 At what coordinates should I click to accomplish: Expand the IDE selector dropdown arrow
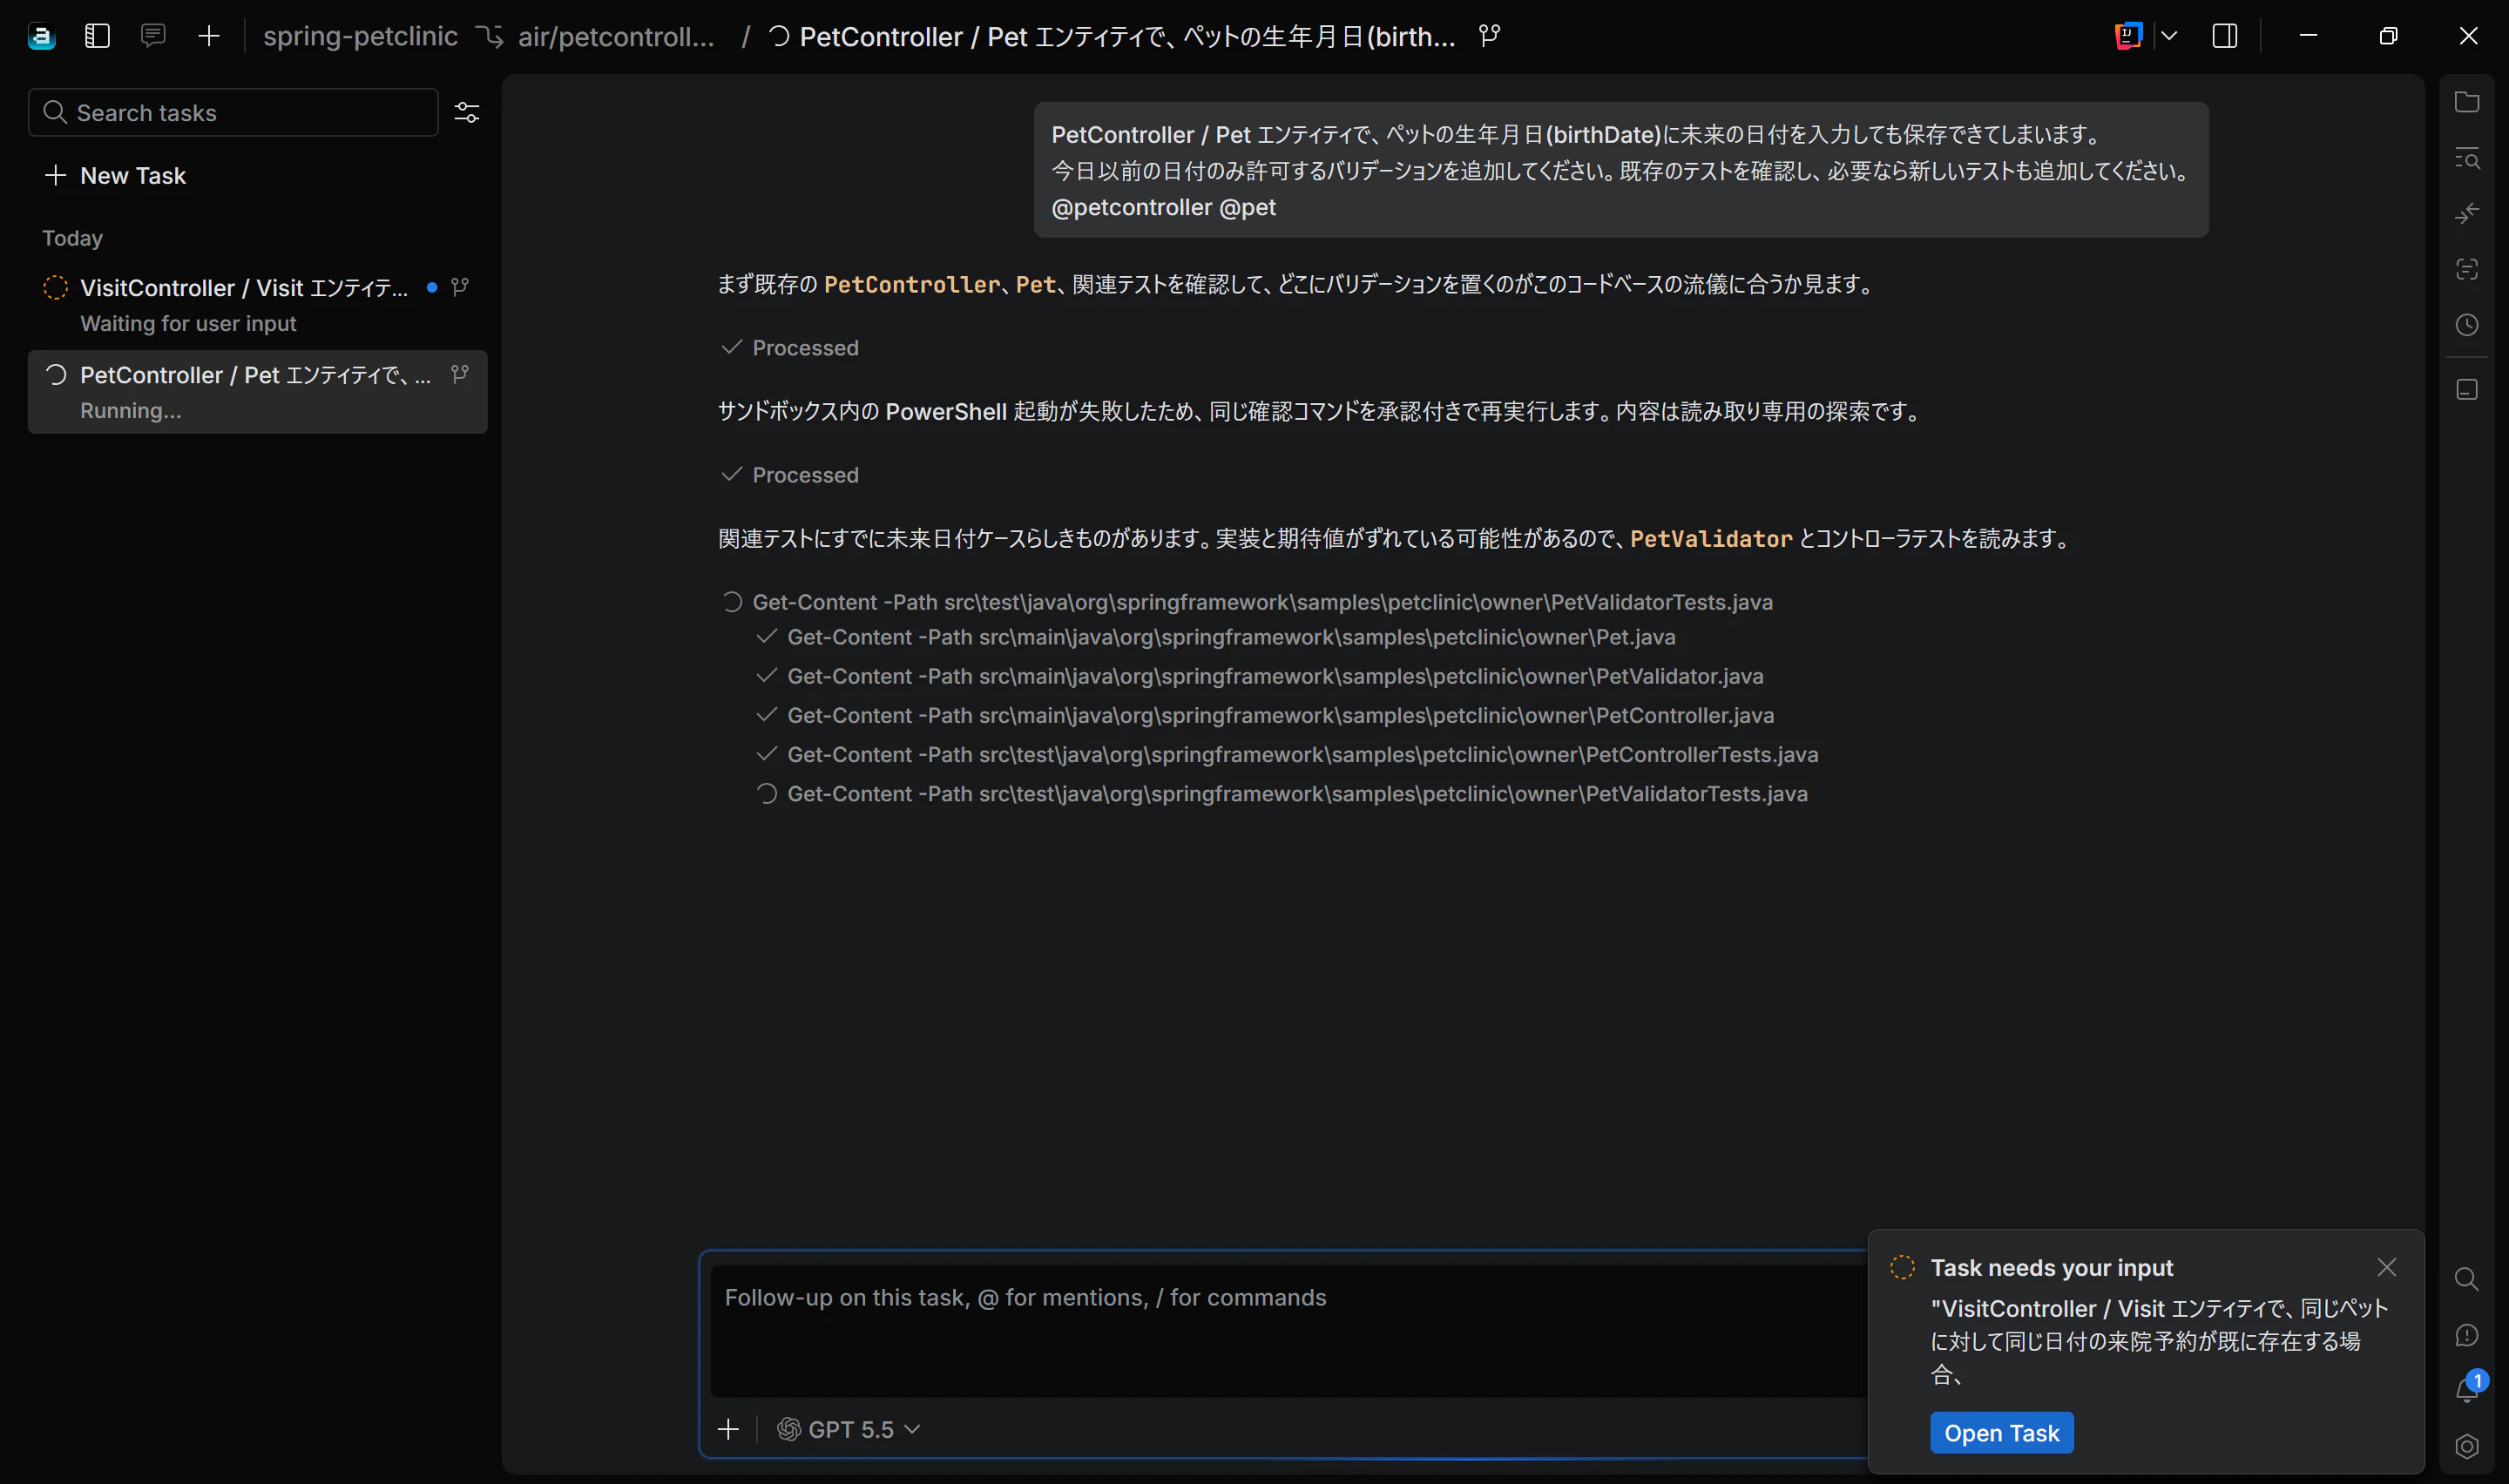(x=2169, y=36)
